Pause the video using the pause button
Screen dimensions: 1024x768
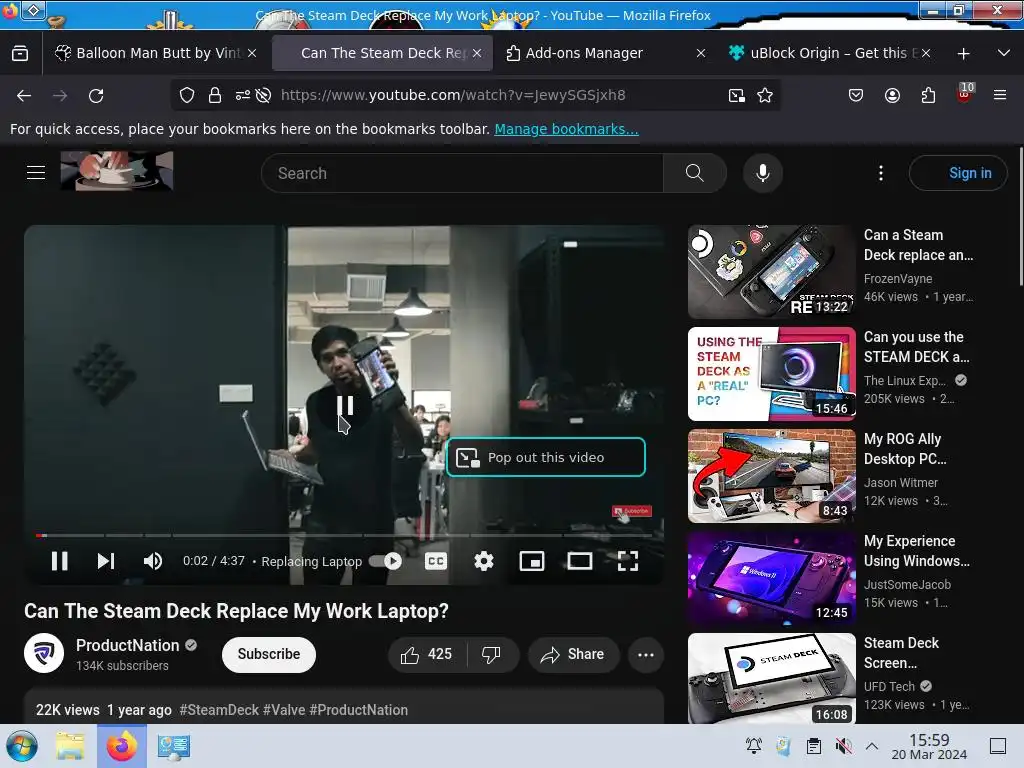[x=59, y=561]
